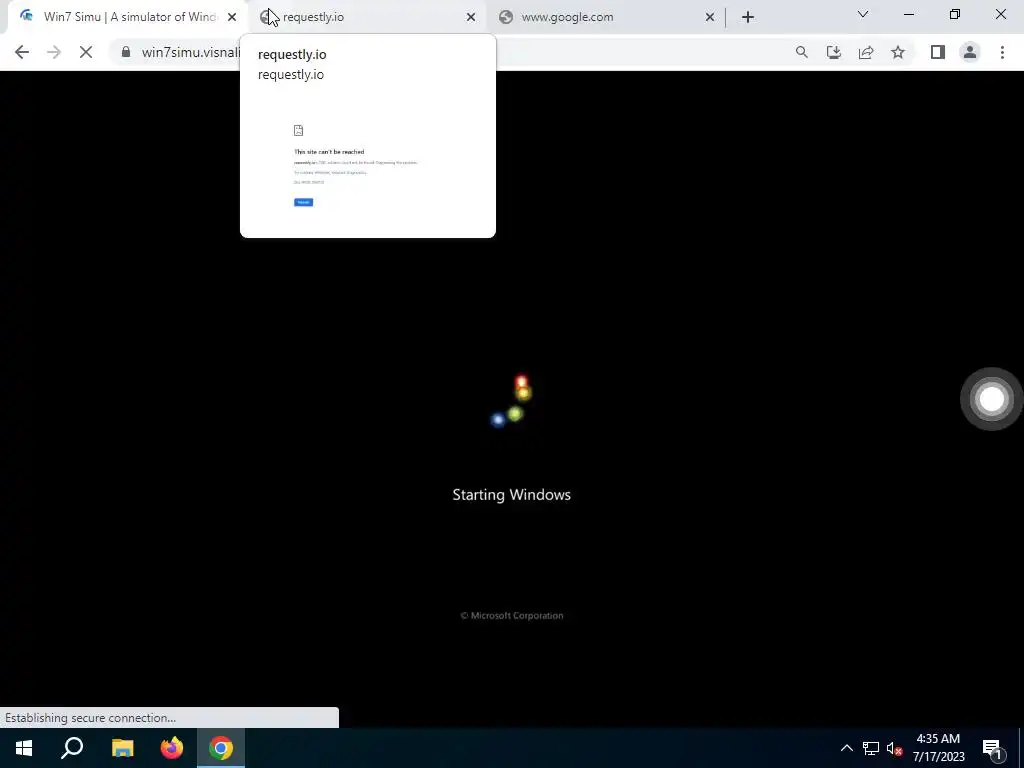The height and width of the screenshot is (768, 1024).
Task: Click the requestly.io tab preview thumbnail
Action: (368, 165)
